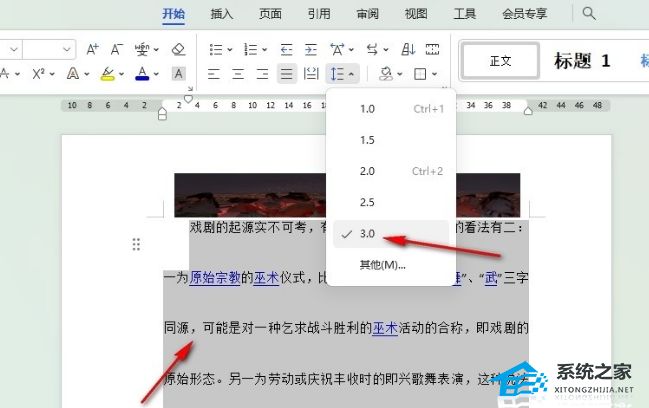Click the line spacing icon
The image size is (649, 408).
(x=337, y=74)
